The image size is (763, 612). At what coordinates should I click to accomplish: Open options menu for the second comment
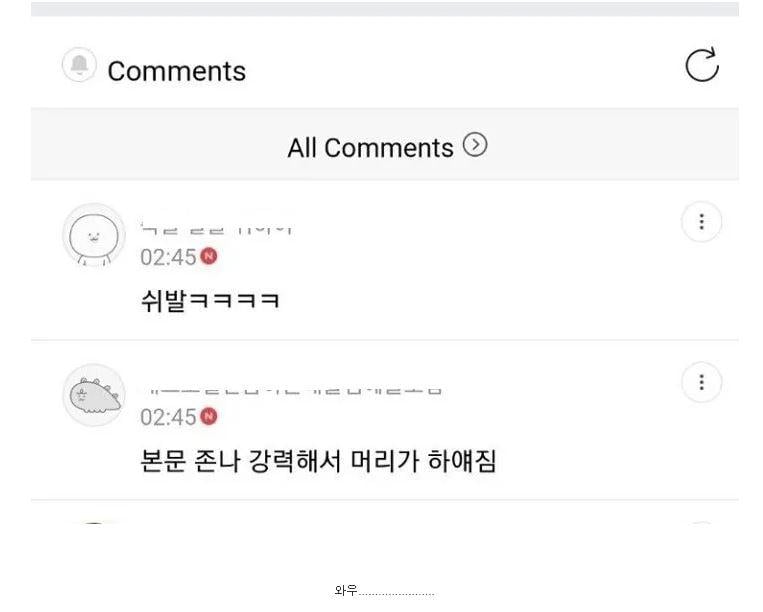tap(701, 382)
